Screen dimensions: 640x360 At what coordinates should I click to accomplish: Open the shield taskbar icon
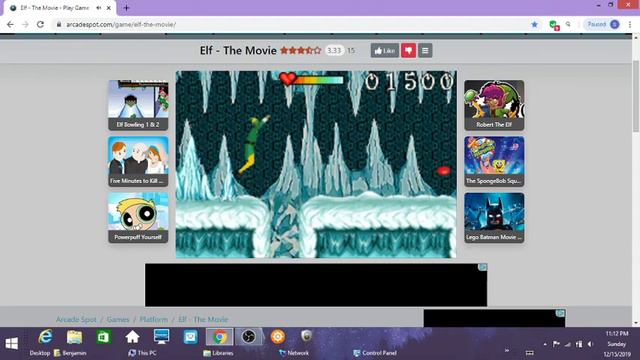[307, 336]
